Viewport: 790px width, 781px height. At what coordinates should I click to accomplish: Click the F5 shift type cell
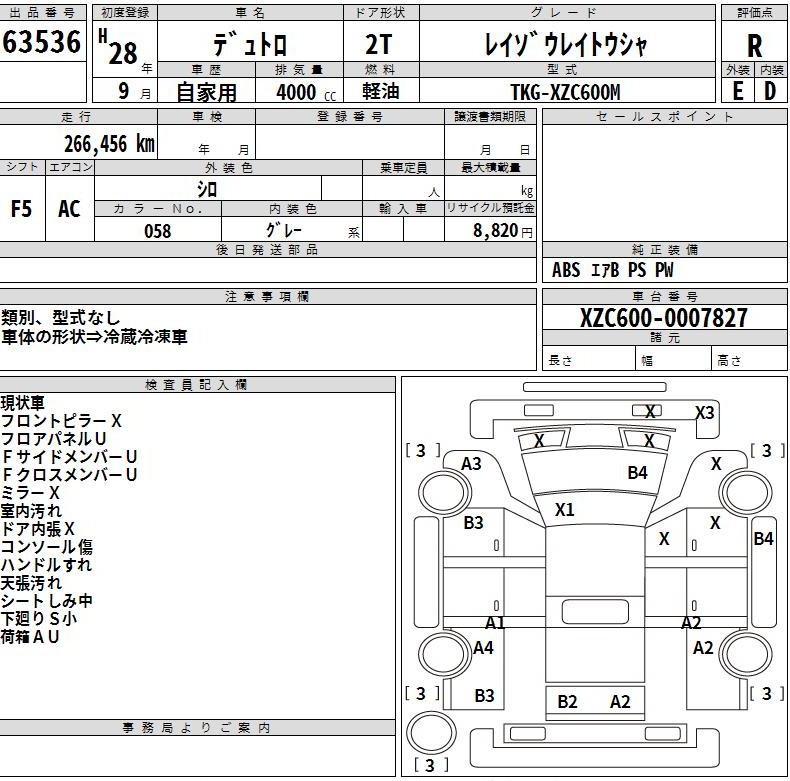click(x=21, y=209)
